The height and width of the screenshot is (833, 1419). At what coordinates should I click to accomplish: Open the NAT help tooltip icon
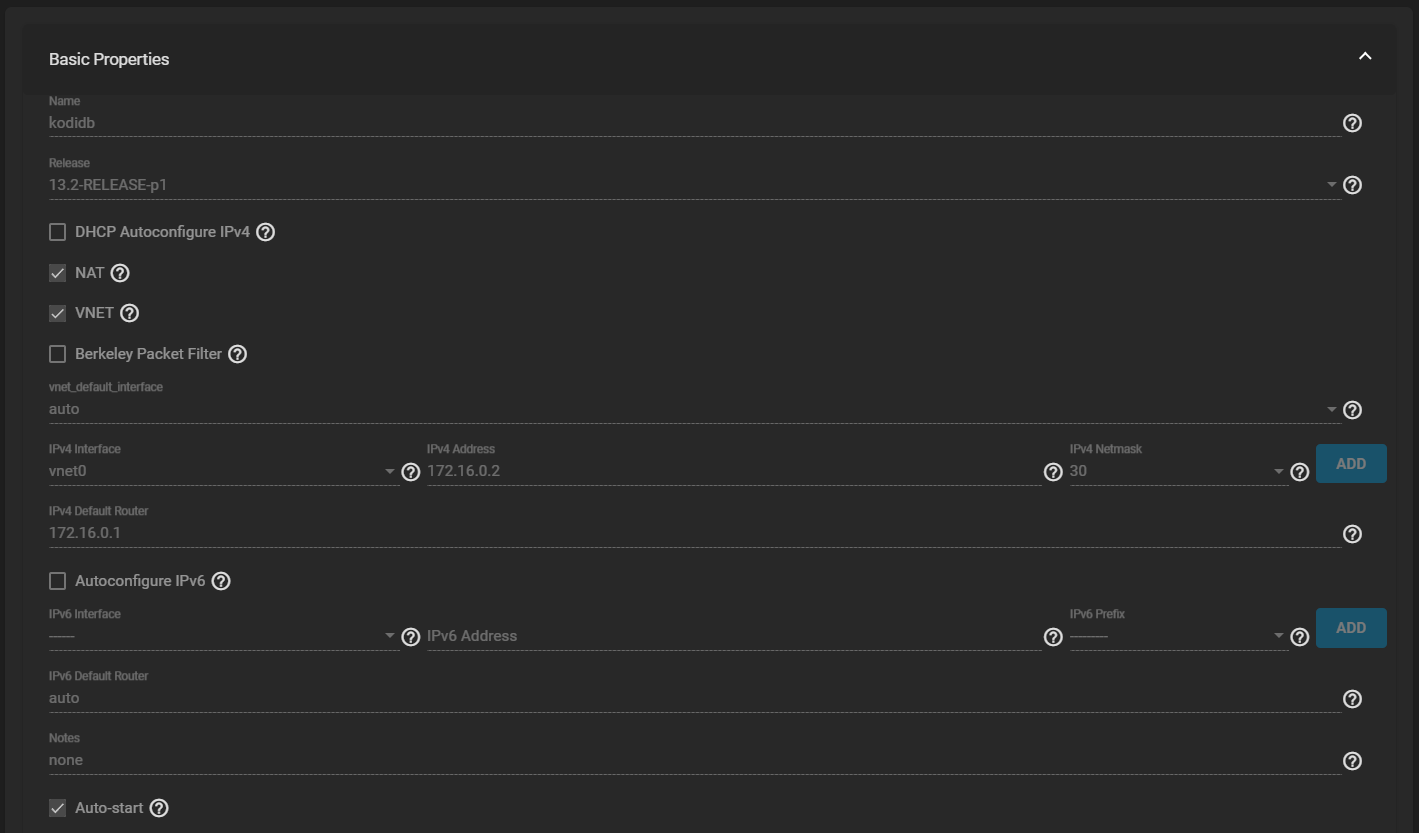click(120, 273)
